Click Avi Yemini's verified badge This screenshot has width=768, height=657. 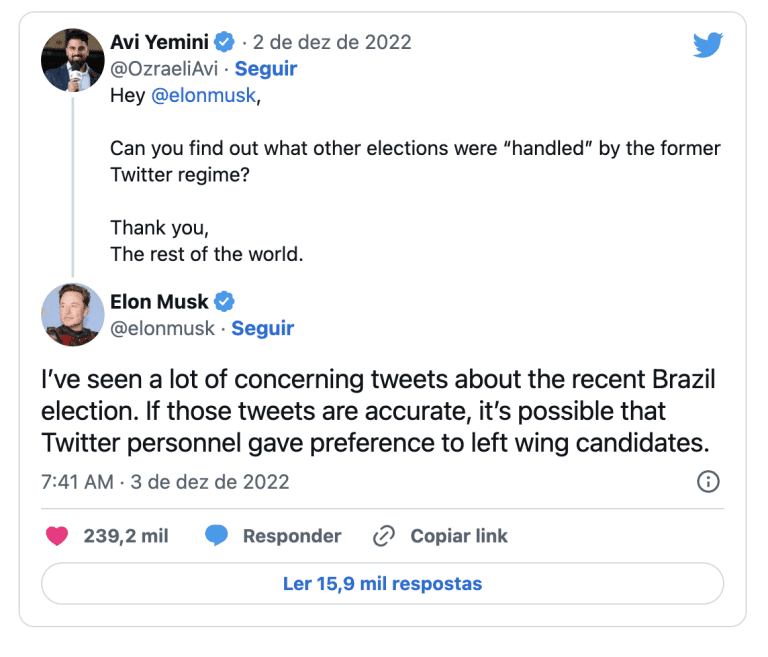226,43
